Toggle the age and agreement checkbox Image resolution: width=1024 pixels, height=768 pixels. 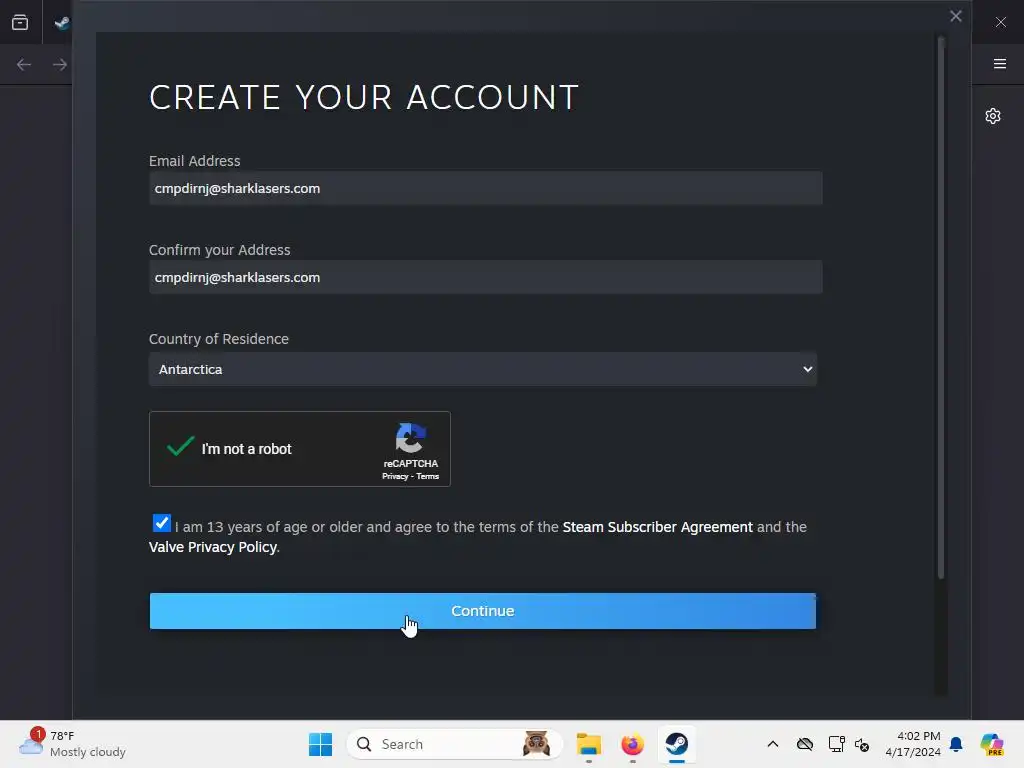point(161,523)
